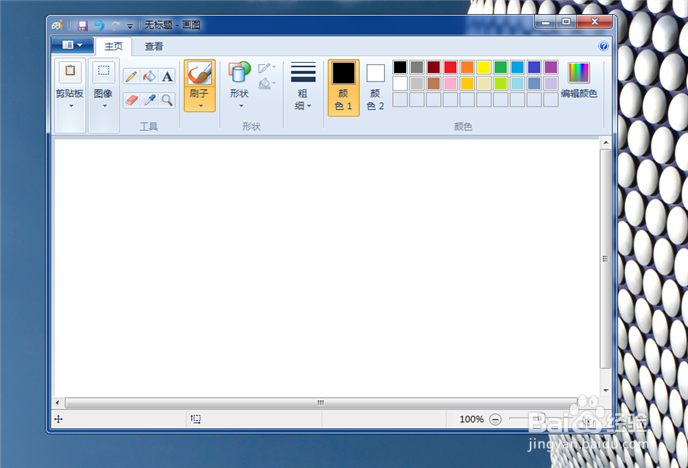Screen dimensions: 688x468
Task: Click the Paste clipboard (剪贴板) icon
Action: click(70, 71)
